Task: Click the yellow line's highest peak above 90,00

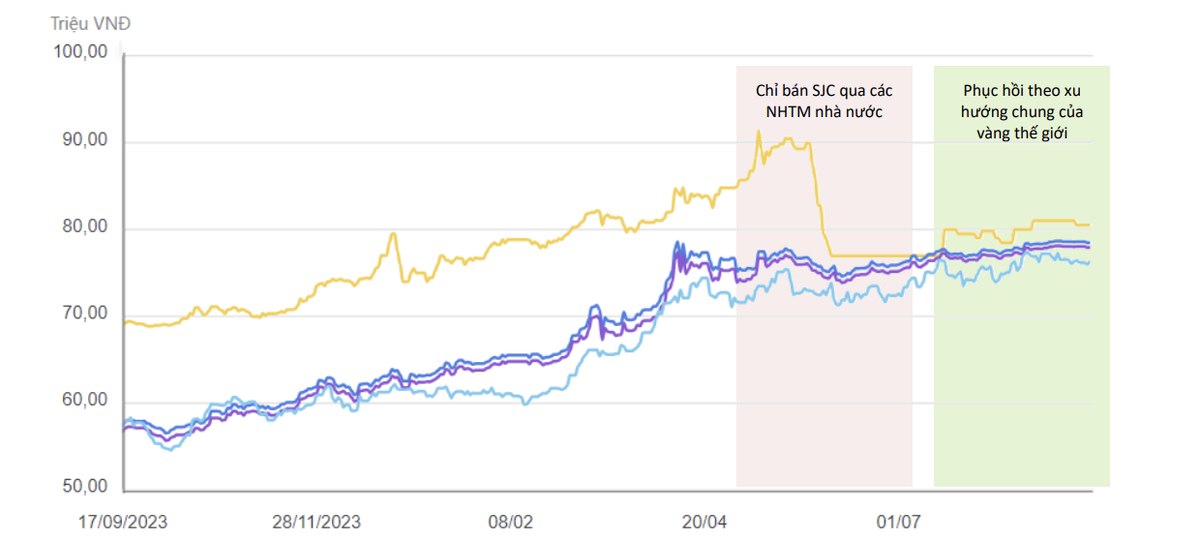Action: coord(758,133)
